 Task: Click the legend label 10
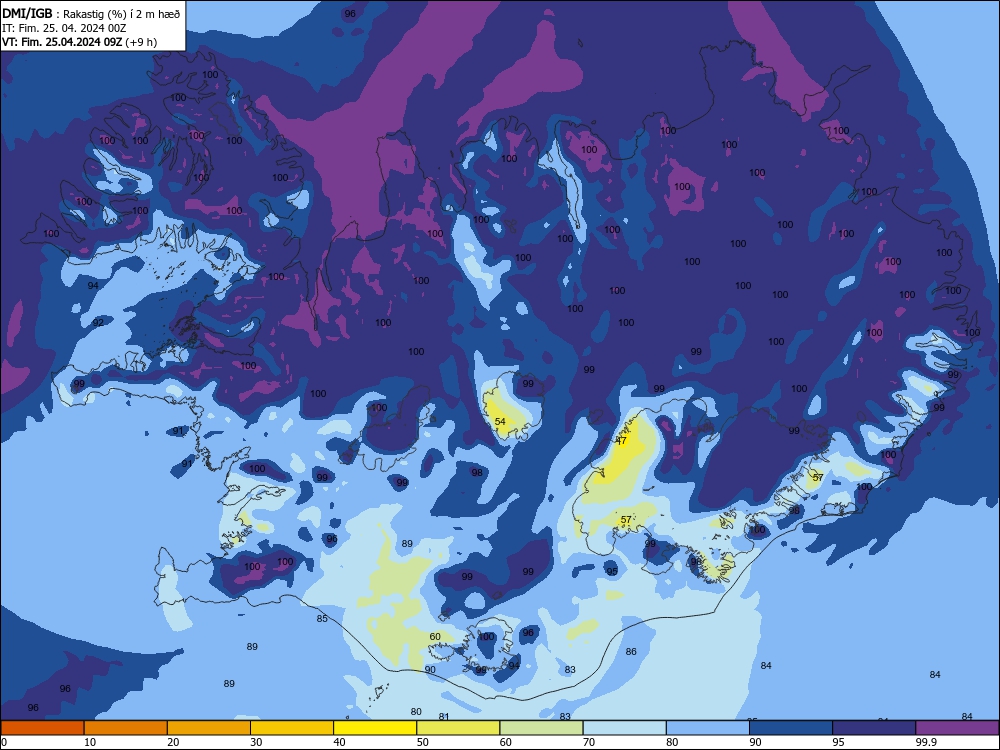90,742
